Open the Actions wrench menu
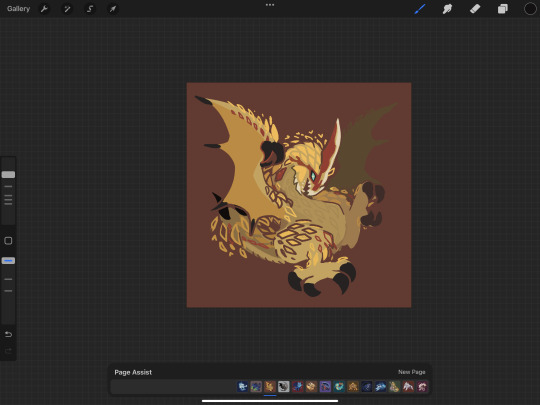540x405 pixels. [x=44, y=9]
